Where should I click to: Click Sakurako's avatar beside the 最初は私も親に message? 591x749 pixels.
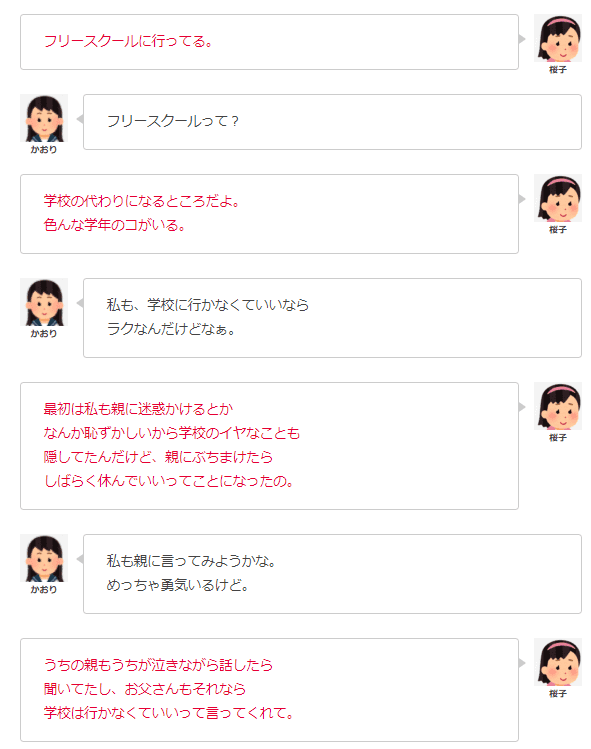558,406
